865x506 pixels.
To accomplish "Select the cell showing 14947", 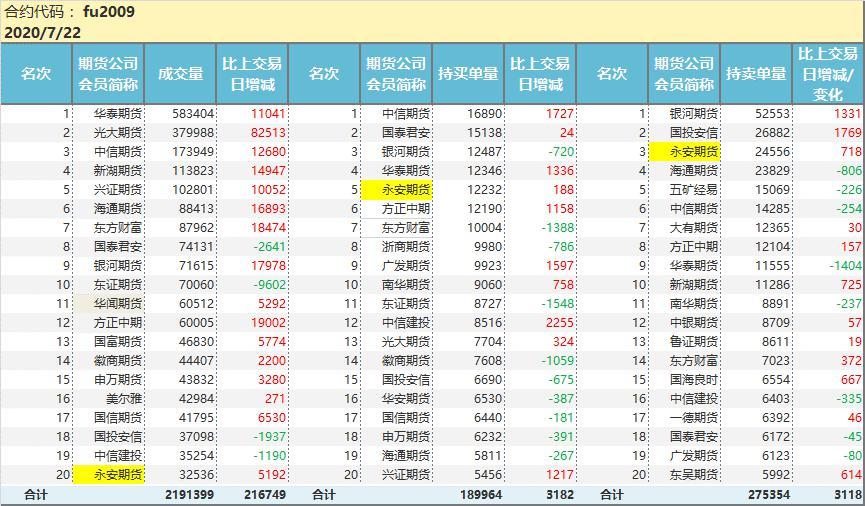I will [x=269, y=171].
